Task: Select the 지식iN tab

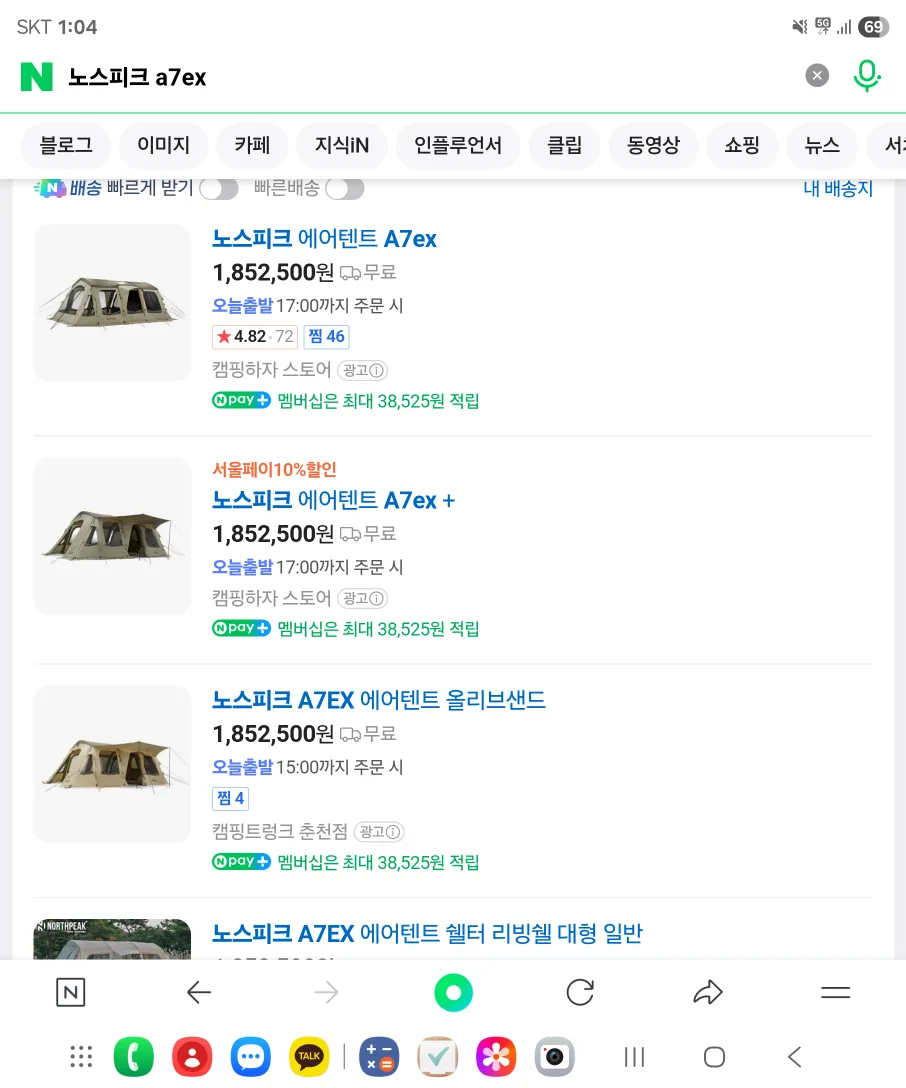Action: (342, 146)
